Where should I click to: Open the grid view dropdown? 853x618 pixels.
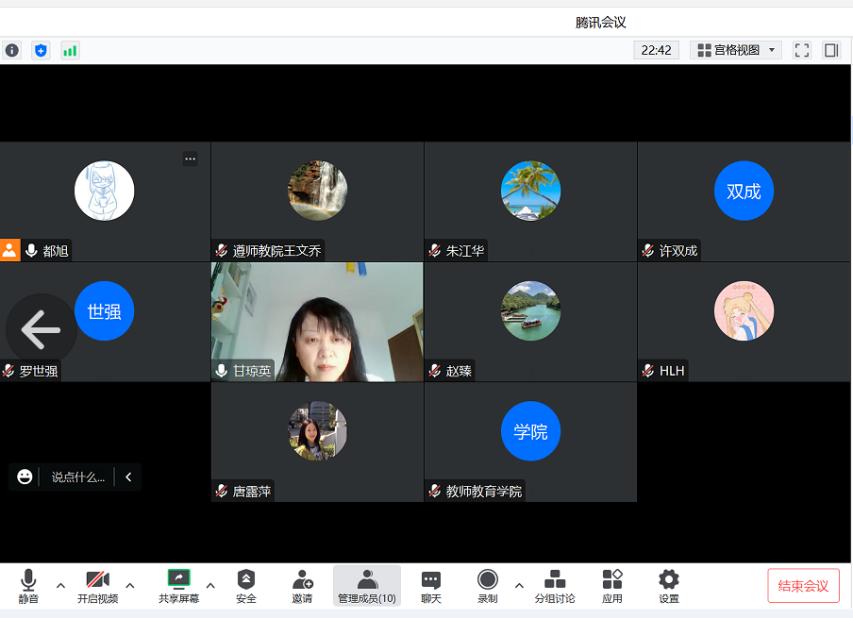point(735,50)
